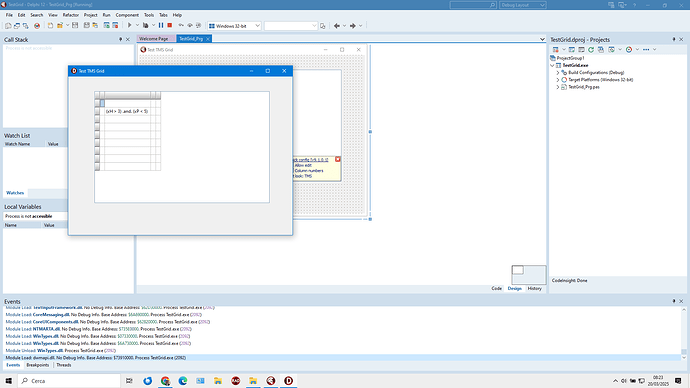Click the Save All toolbar icon
The height and width of the screenshot is (388, 690).
coord(87,26)
